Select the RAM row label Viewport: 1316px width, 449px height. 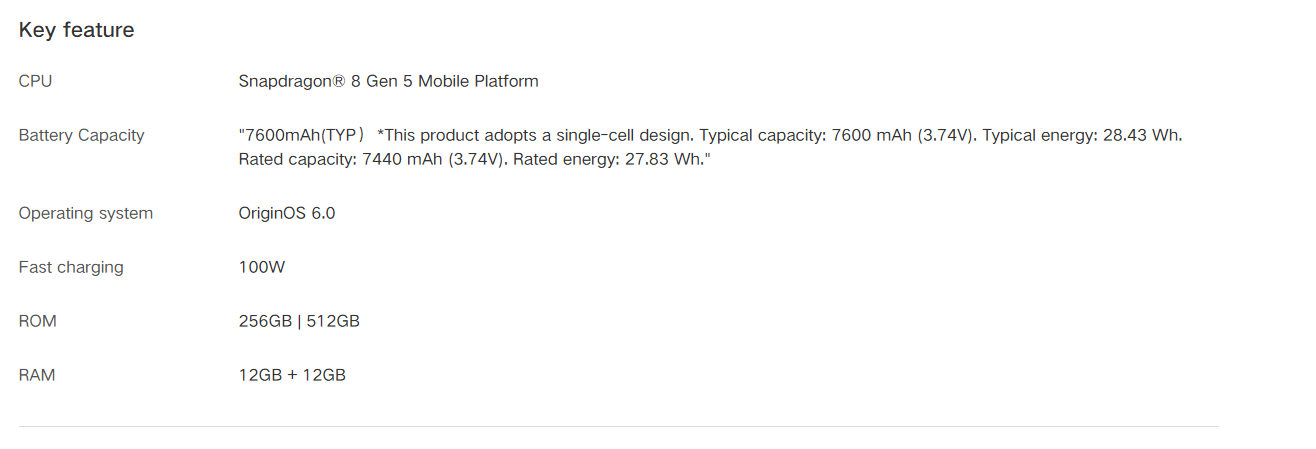37,375
